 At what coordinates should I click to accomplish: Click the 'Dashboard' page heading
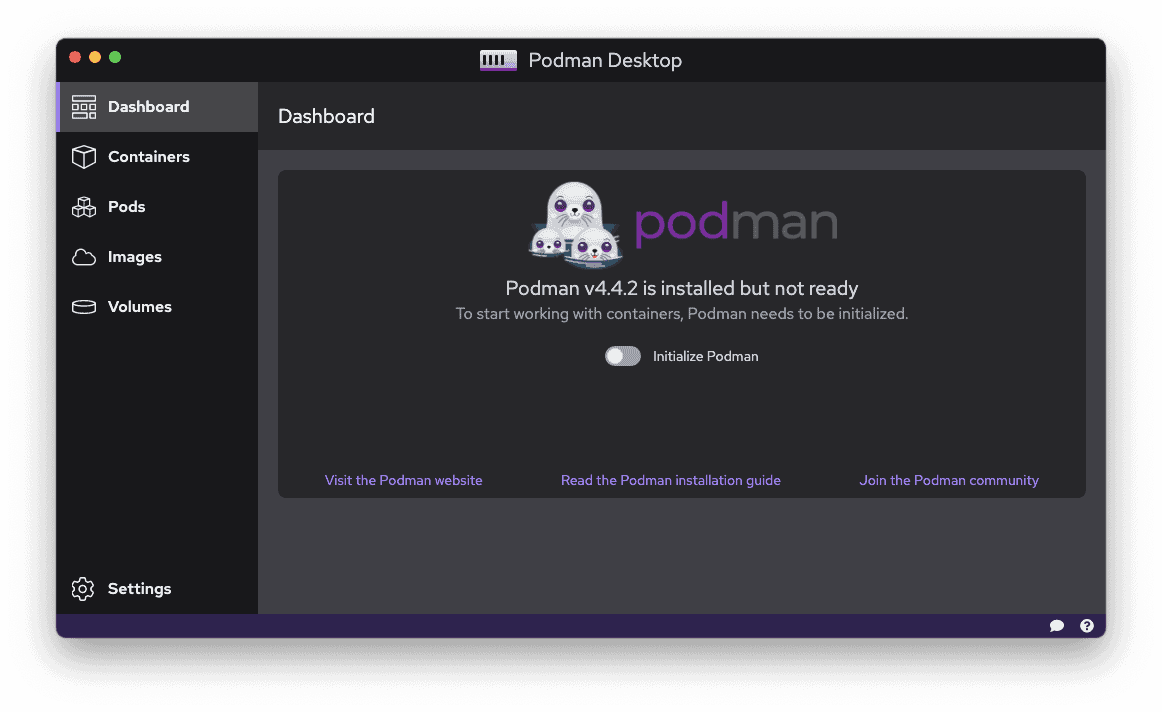(x=327, y=116)
